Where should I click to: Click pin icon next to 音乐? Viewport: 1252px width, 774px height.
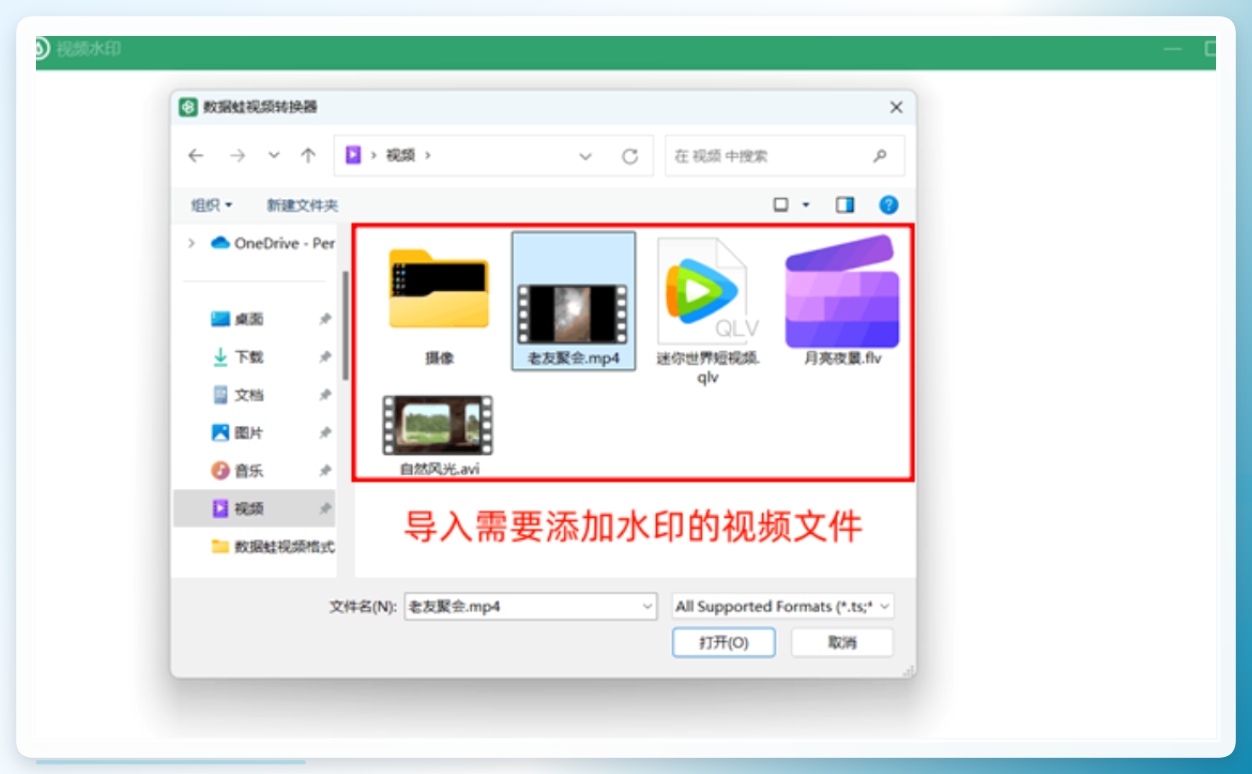(x=325, y=471)
